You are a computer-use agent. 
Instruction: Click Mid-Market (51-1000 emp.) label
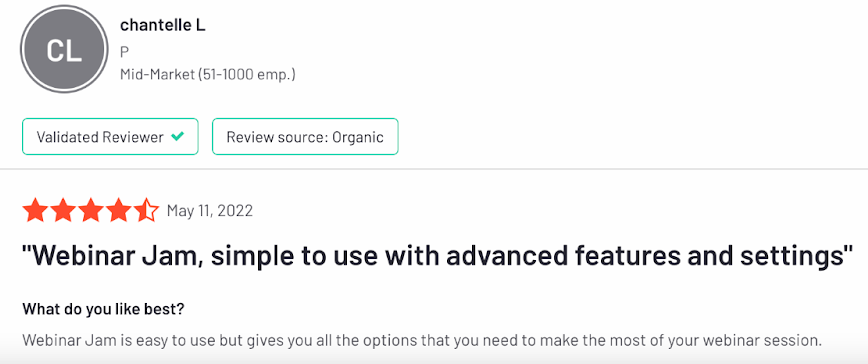[208, 74]
